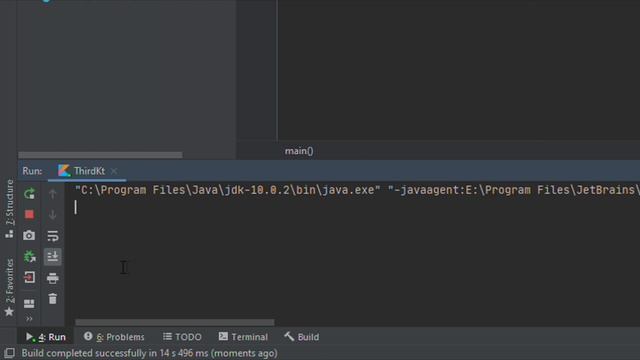
Task: Expand more run toolbar actions via the double-chevron
Action: (x=29, y=318)
